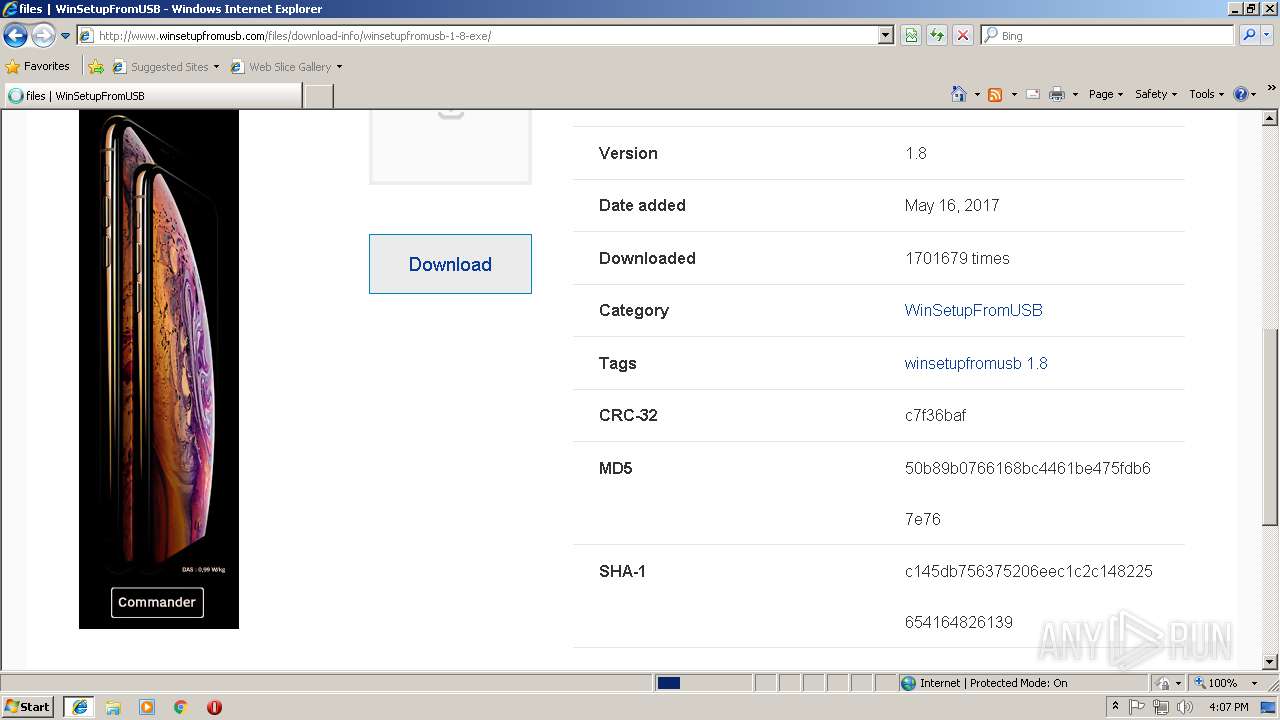Go forward with the Forward arrow button
1280x720 pixels.
pyautogui.click(x=43, y=36)
